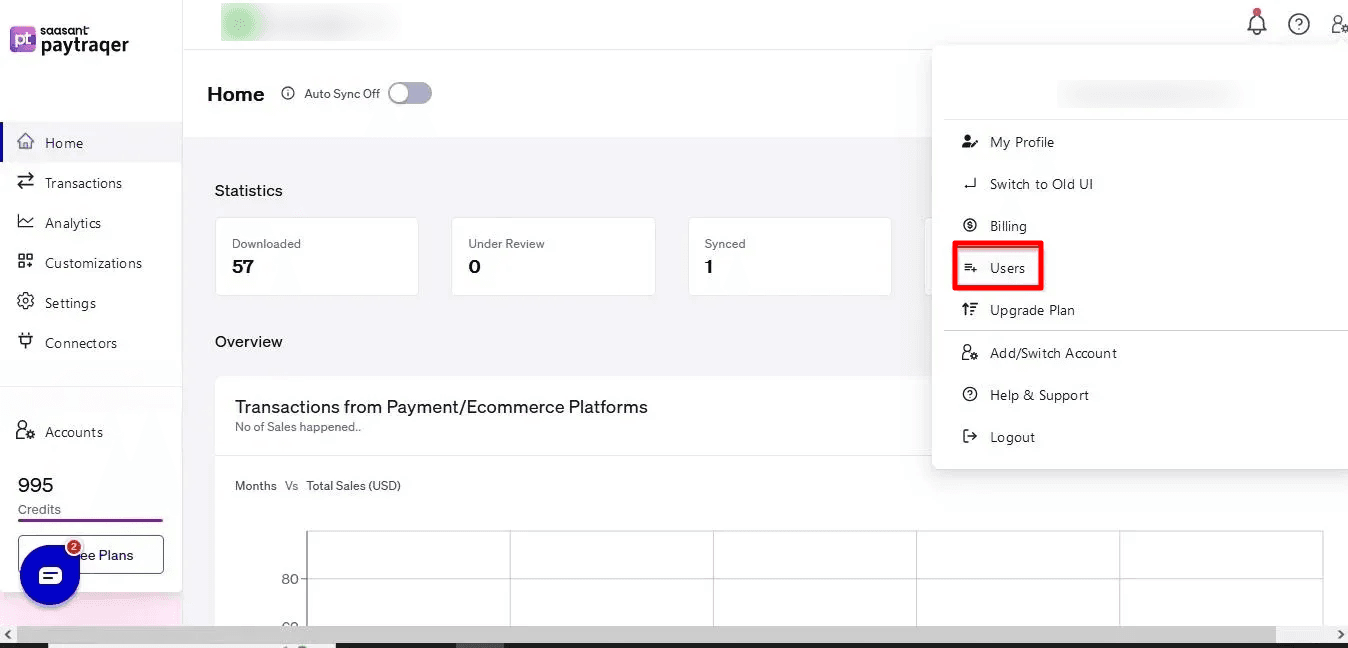Click the Auto Sync info circle

288,93
